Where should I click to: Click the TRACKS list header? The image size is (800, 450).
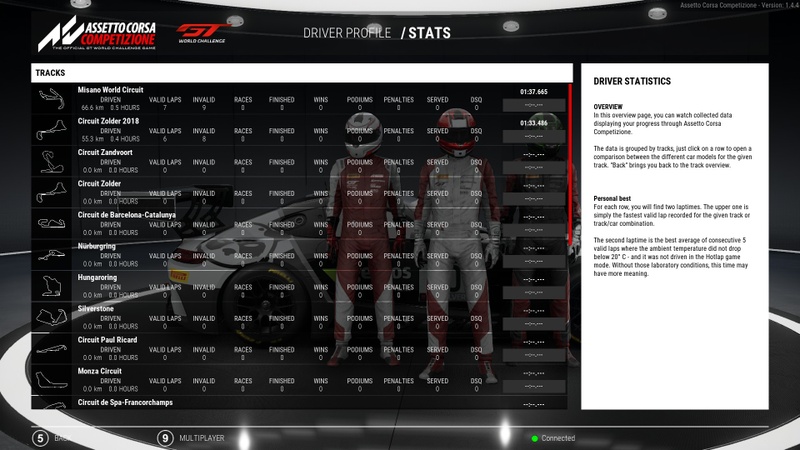click(x=302, y=73)
